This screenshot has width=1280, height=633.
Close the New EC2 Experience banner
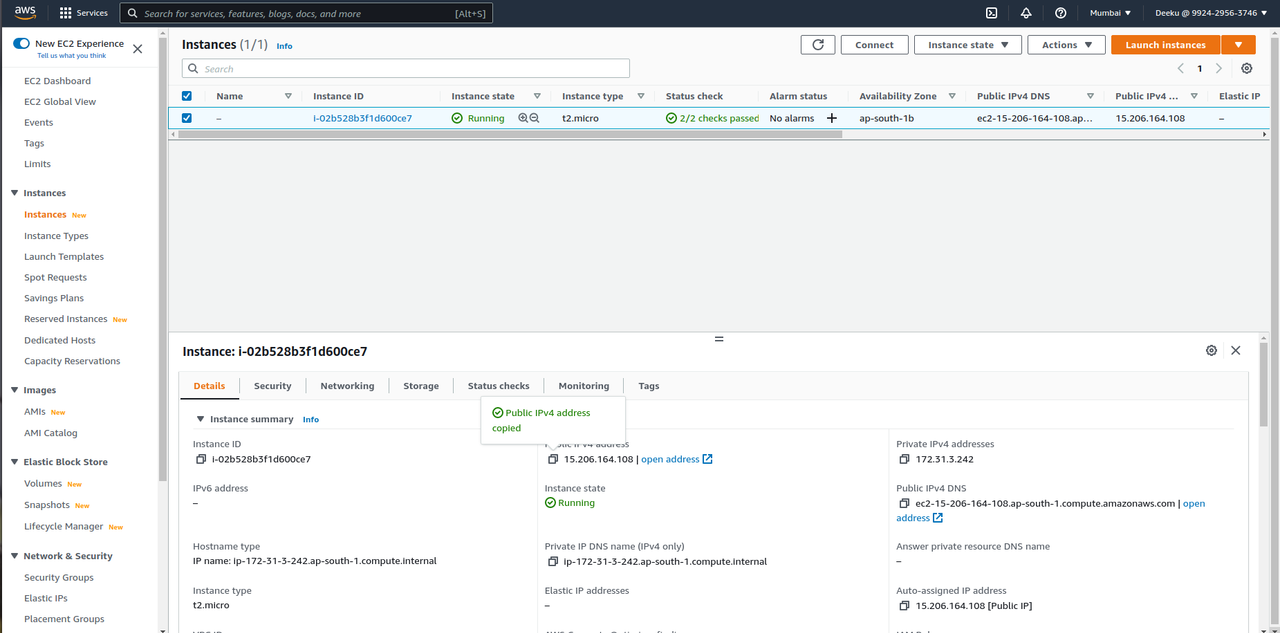pyautogui.click(x=137, y=49)
